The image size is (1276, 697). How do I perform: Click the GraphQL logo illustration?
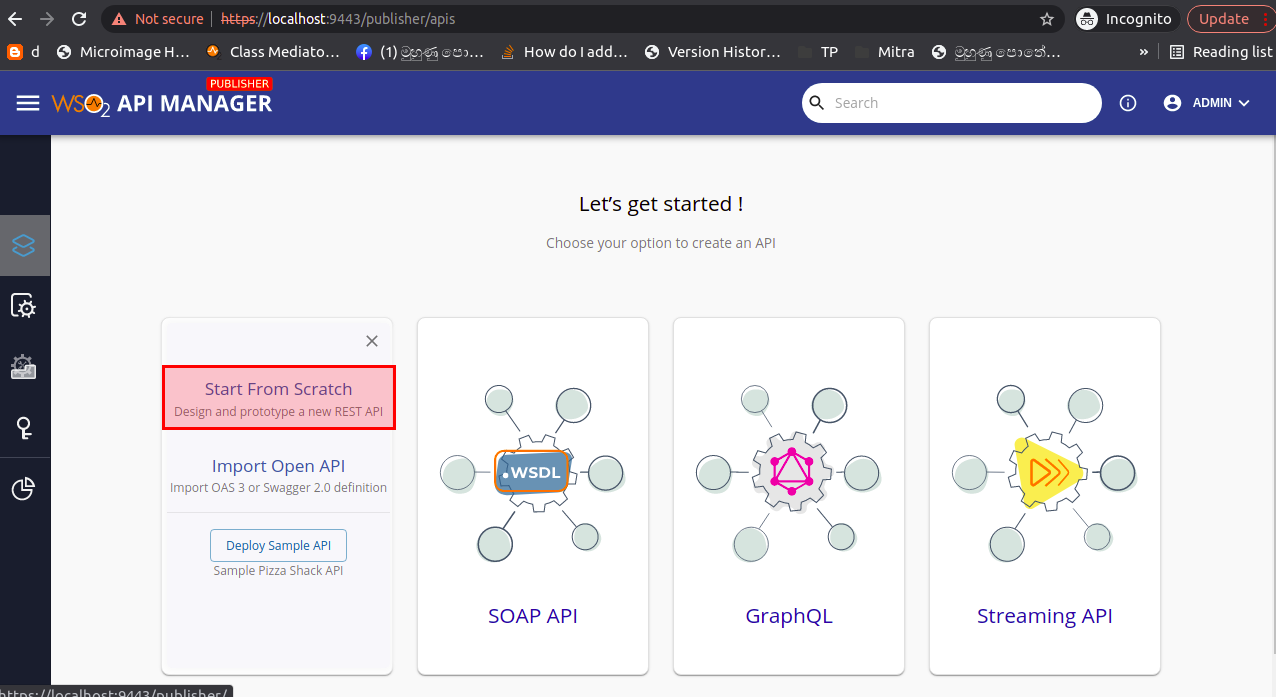pos(789,472)
